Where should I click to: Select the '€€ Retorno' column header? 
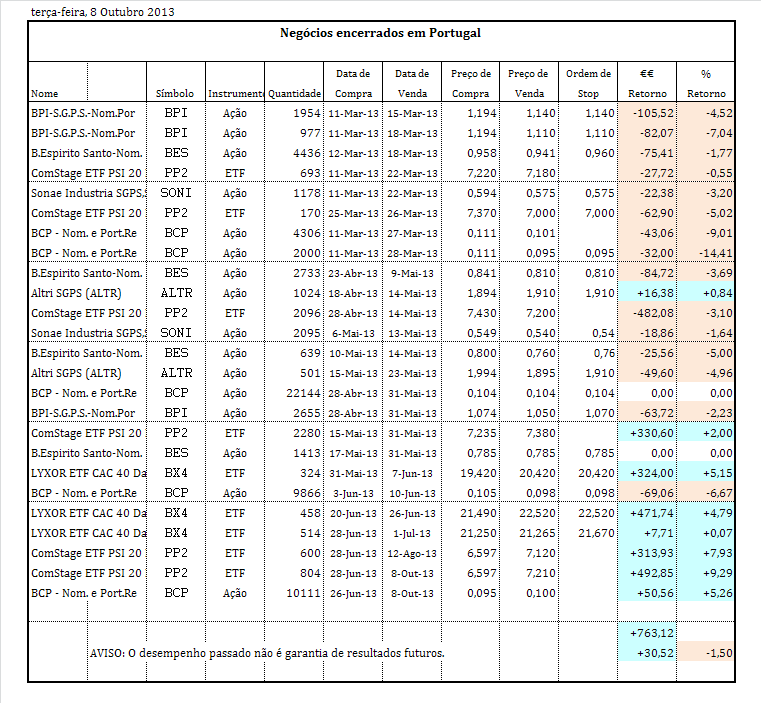[647, 83]
